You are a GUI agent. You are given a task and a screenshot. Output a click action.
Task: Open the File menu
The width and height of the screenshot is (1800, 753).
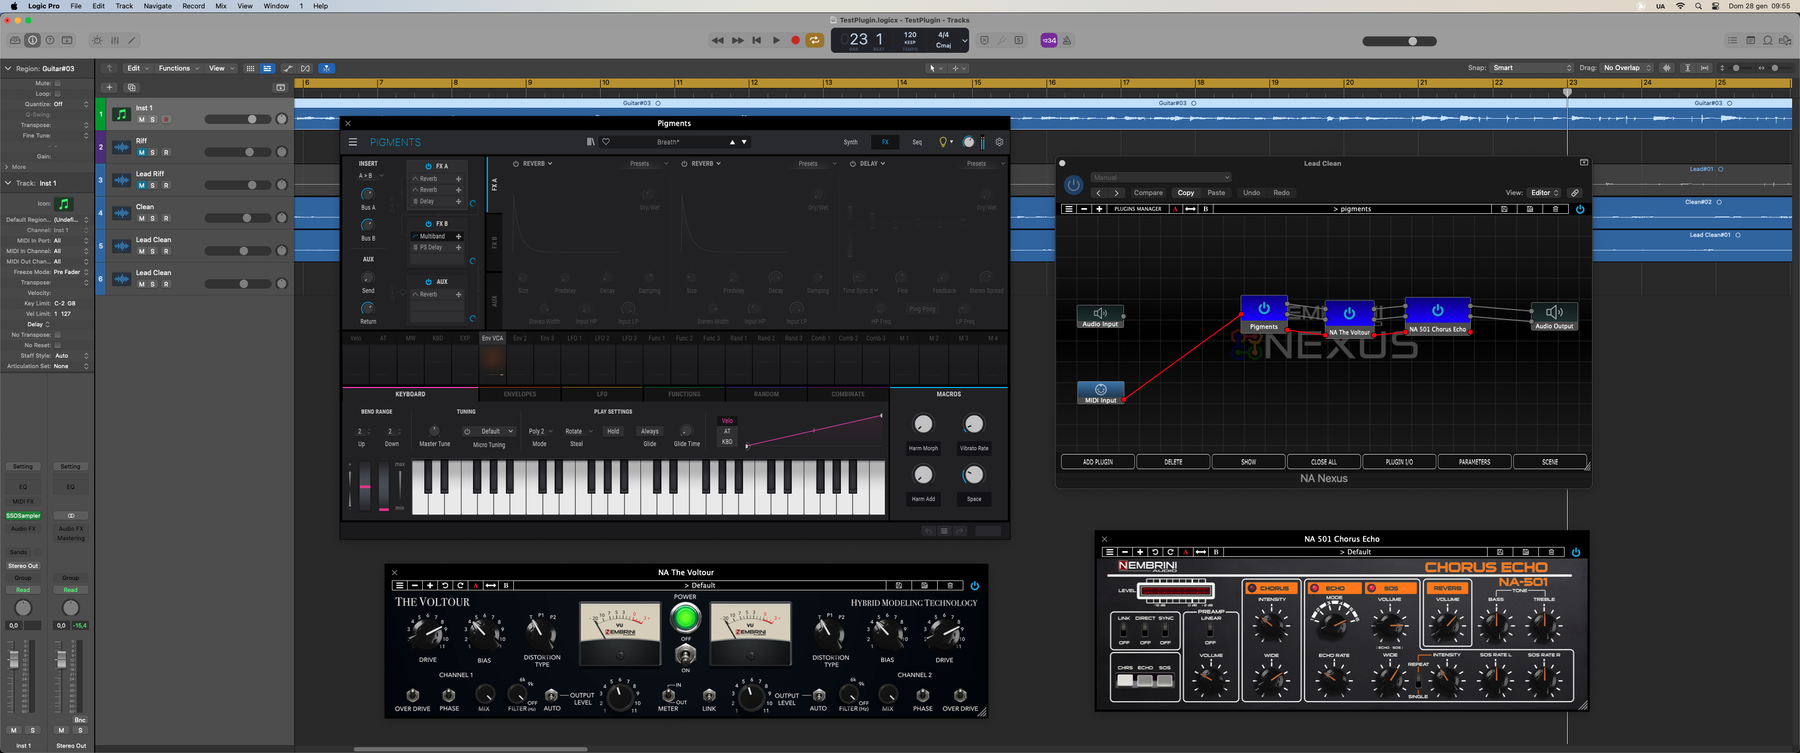click(x=76, y=6)
